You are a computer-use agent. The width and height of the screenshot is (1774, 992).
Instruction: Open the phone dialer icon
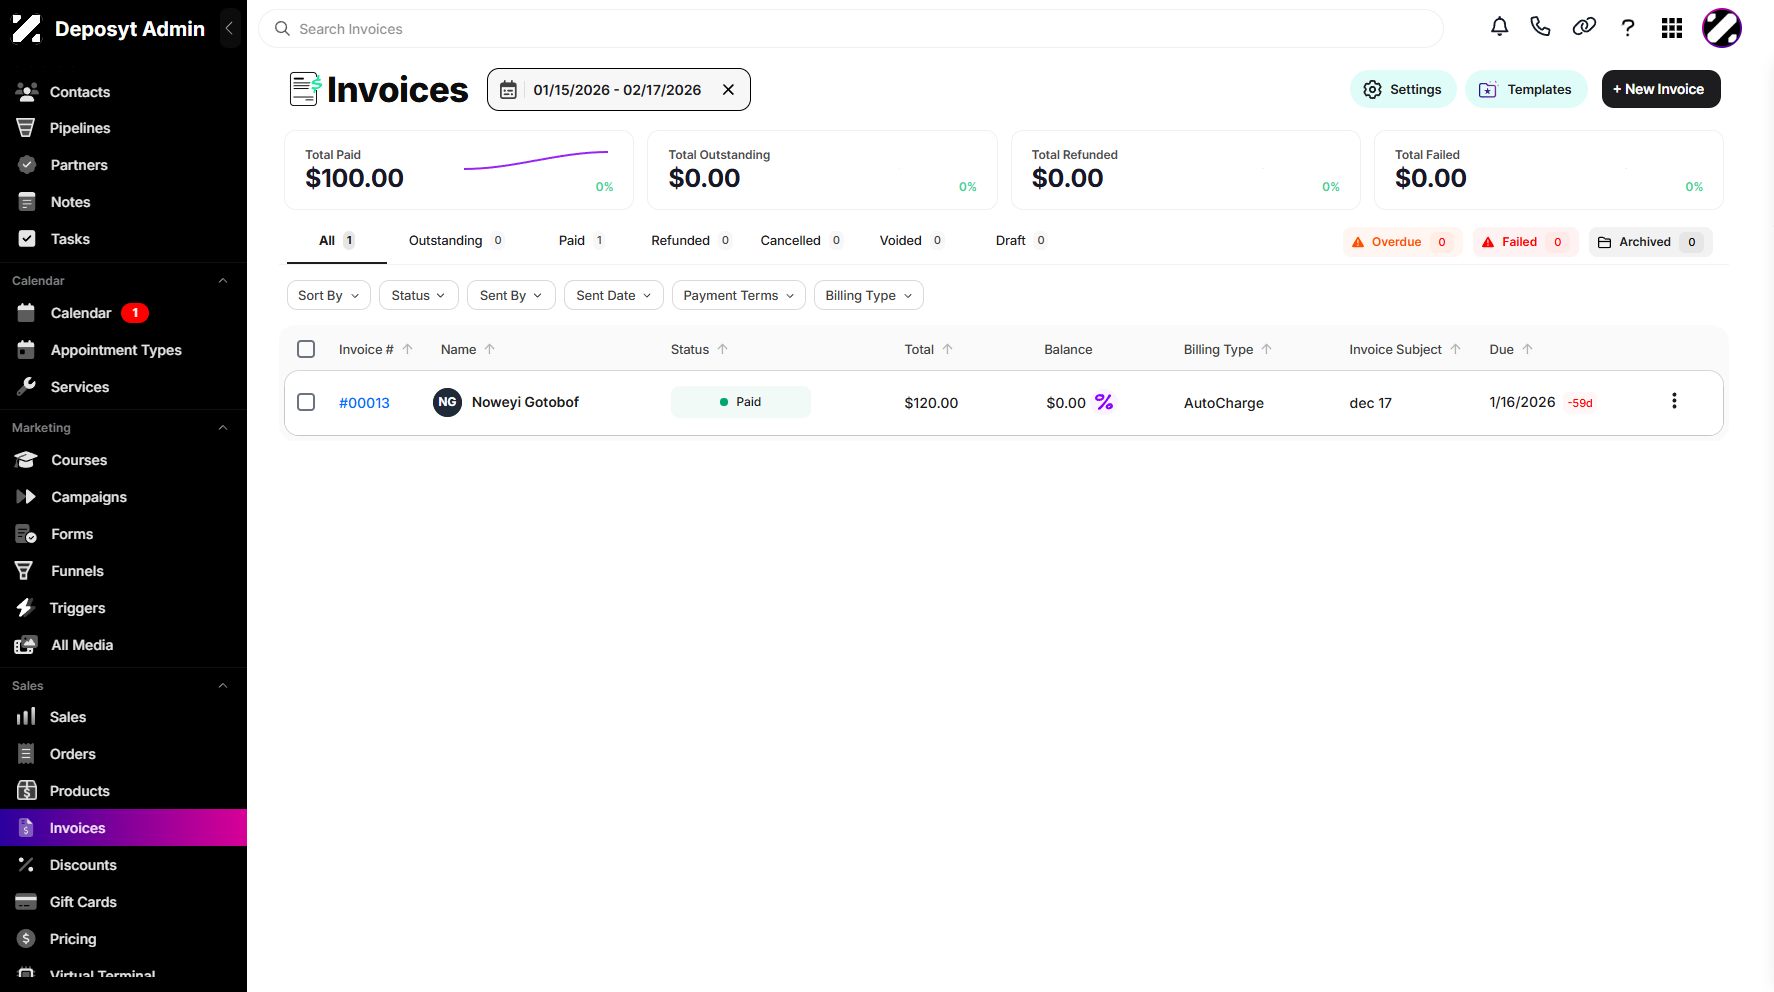click(1541, 27)
